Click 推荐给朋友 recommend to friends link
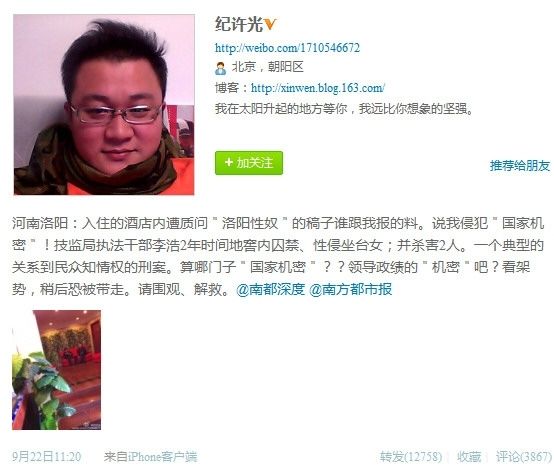The image size is (554, 473). (520, 165)
